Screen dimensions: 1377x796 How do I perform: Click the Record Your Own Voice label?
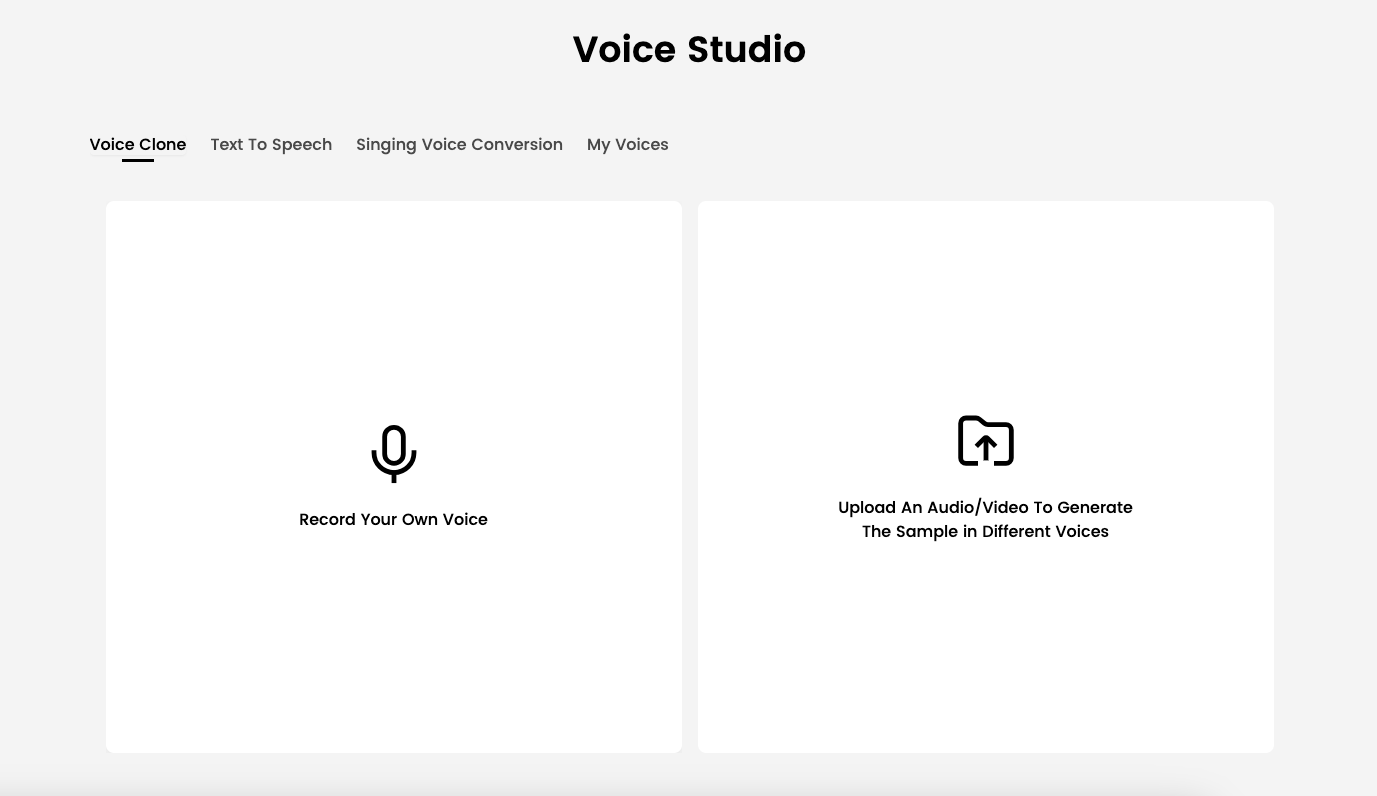point(393,519)
